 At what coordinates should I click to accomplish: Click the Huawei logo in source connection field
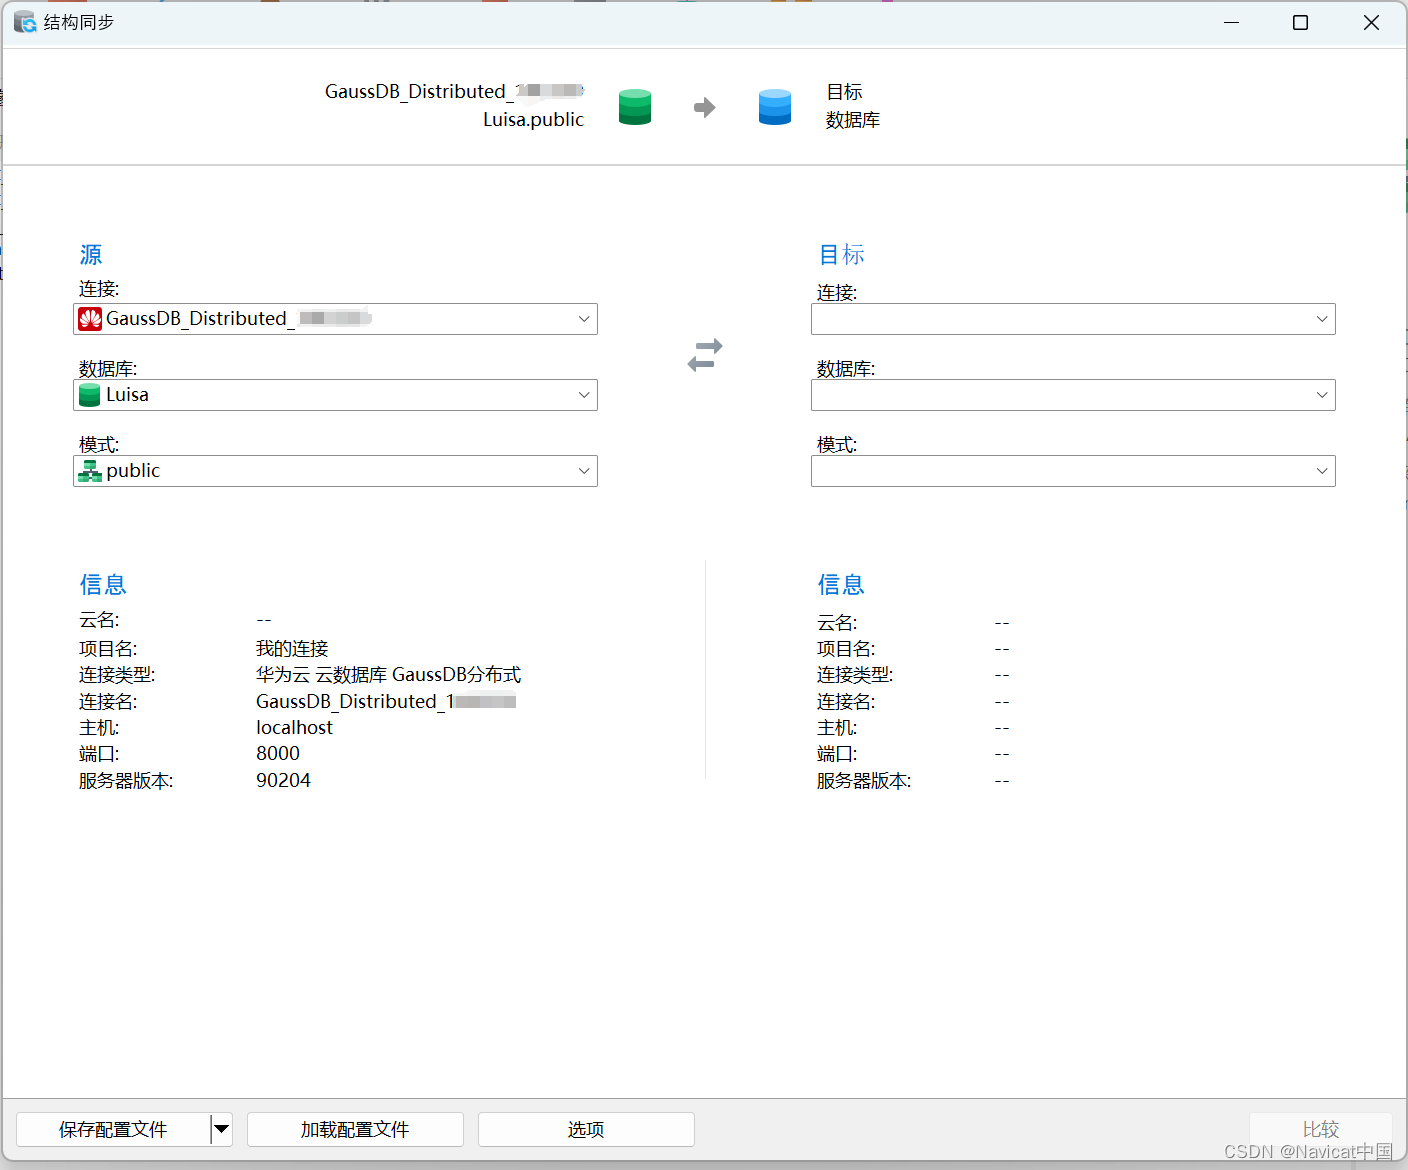[90, 319]
